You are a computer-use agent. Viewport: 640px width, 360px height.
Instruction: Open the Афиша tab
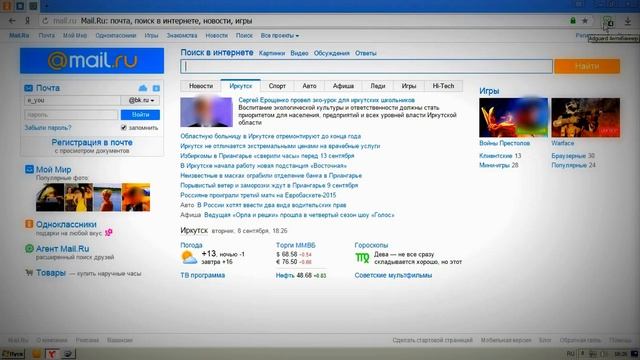coord(343,86)
